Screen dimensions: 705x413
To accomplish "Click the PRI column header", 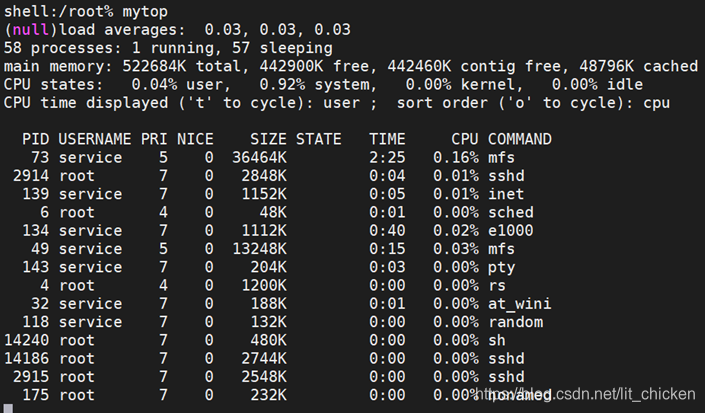I will [154, 139].
